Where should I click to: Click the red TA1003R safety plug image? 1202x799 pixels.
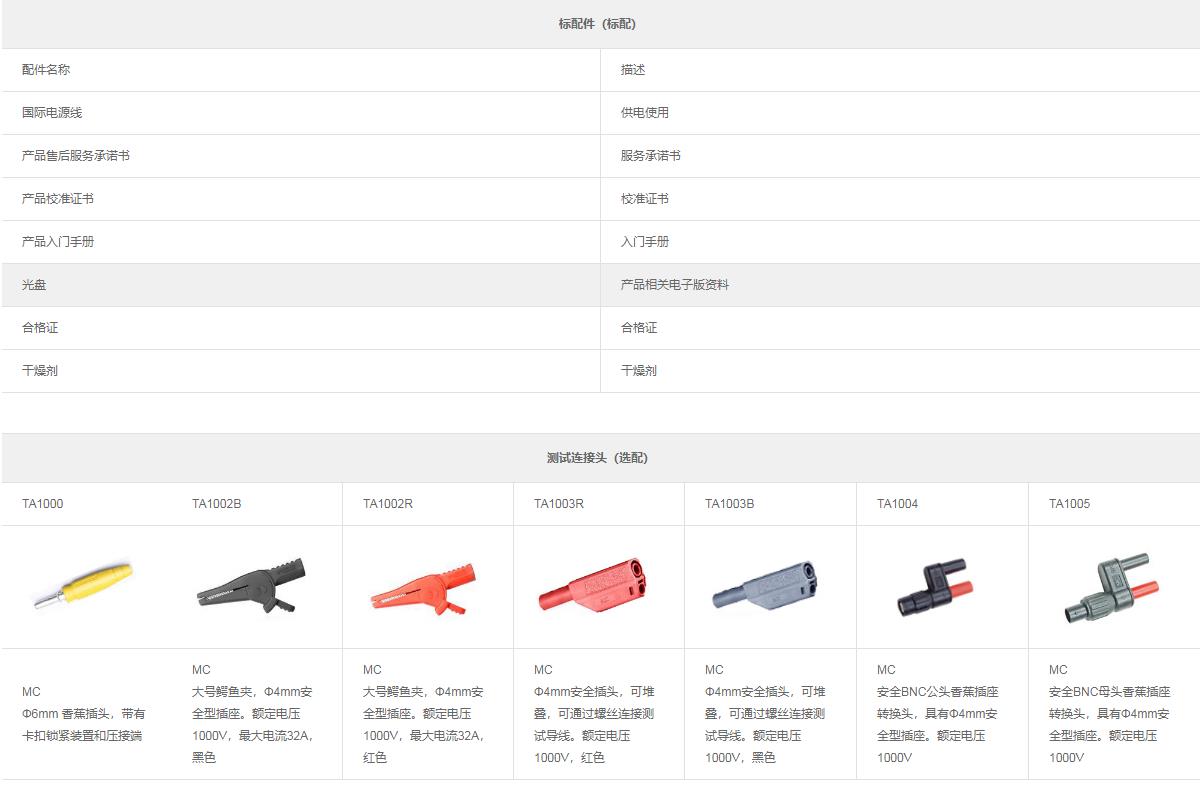coord(590,585)
